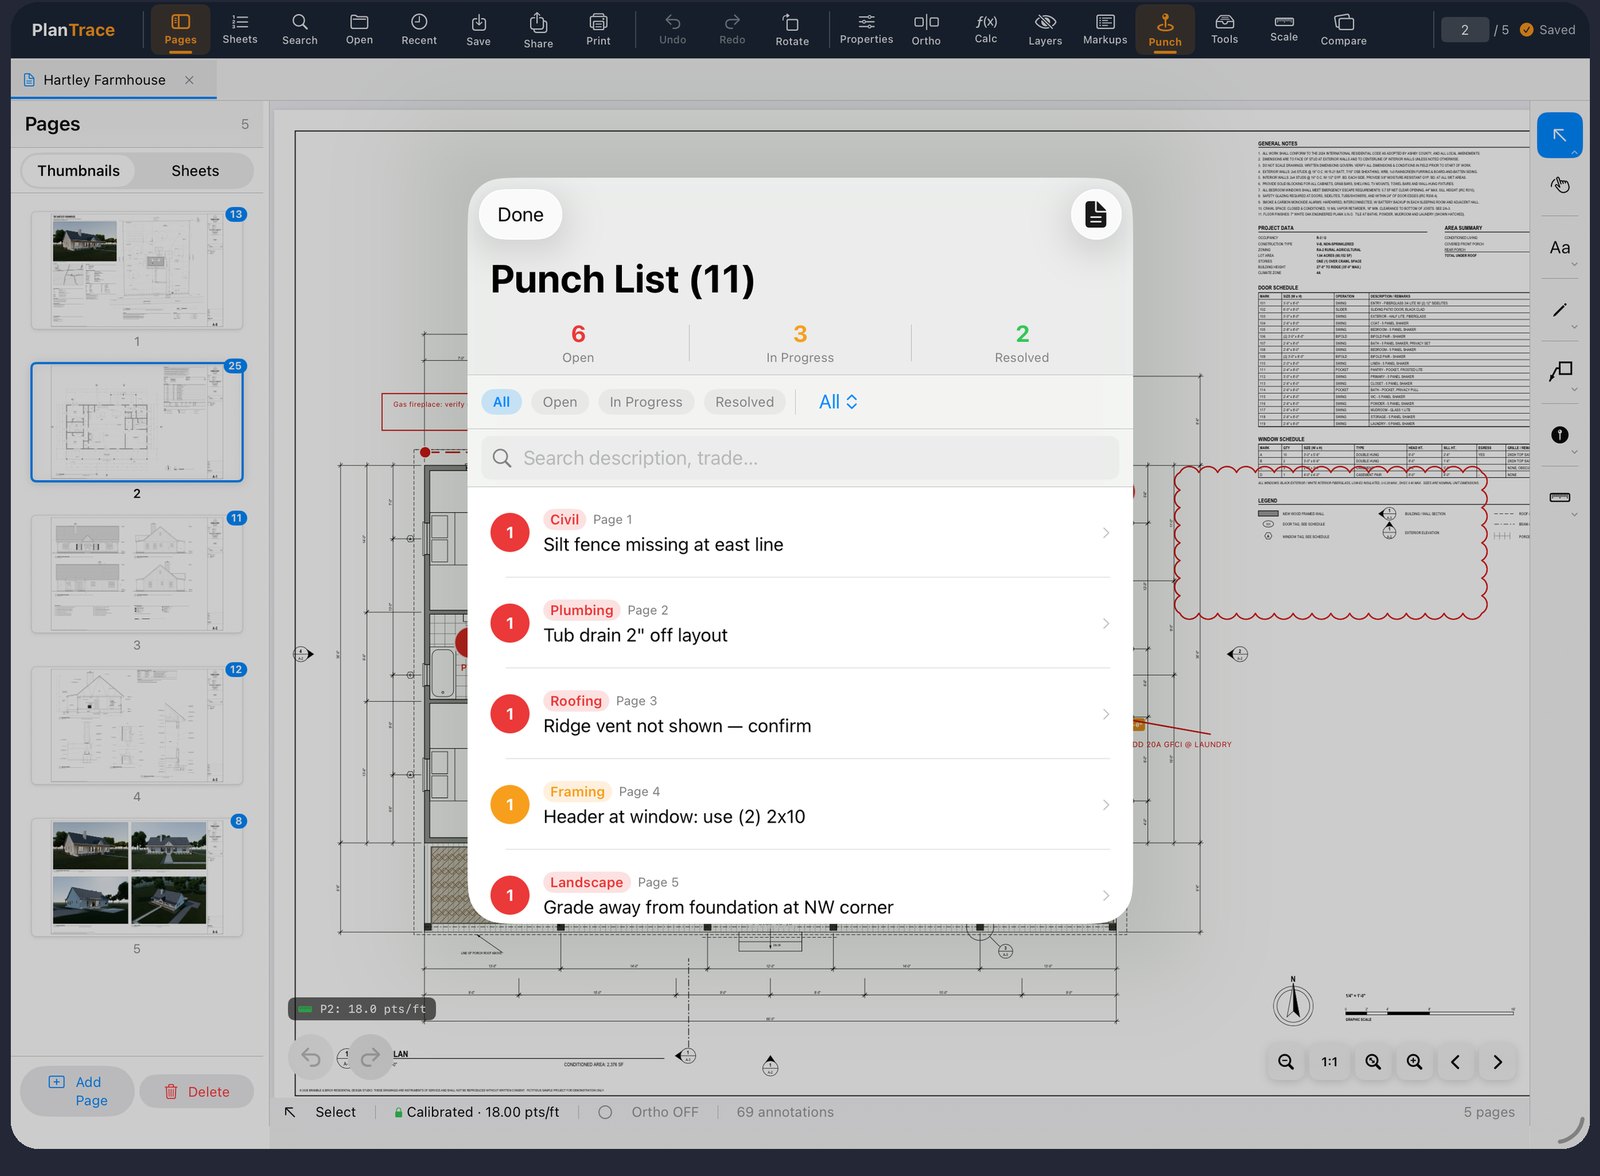This screenshot has width=1600, height=1176.
Task: Select the text Aa tool
Action: [1559, 248]
